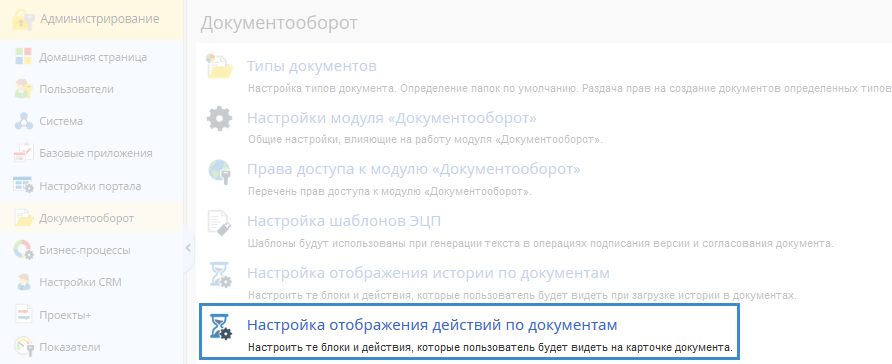Image resolution: width=892 pixels, height=364 pixels.
Task: Open Настройка отображения действий по документам
Action: (432, 325)
